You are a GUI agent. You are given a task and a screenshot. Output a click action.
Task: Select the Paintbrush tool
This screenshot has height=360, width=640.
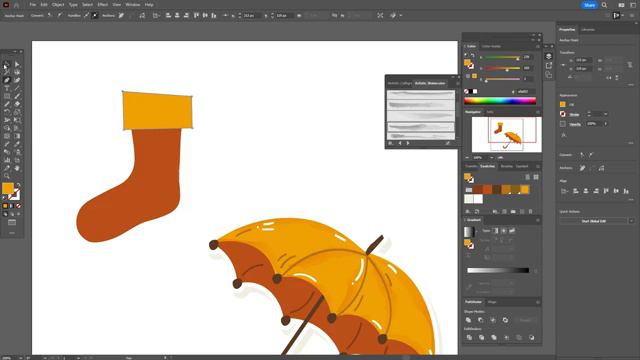(17, 96)
